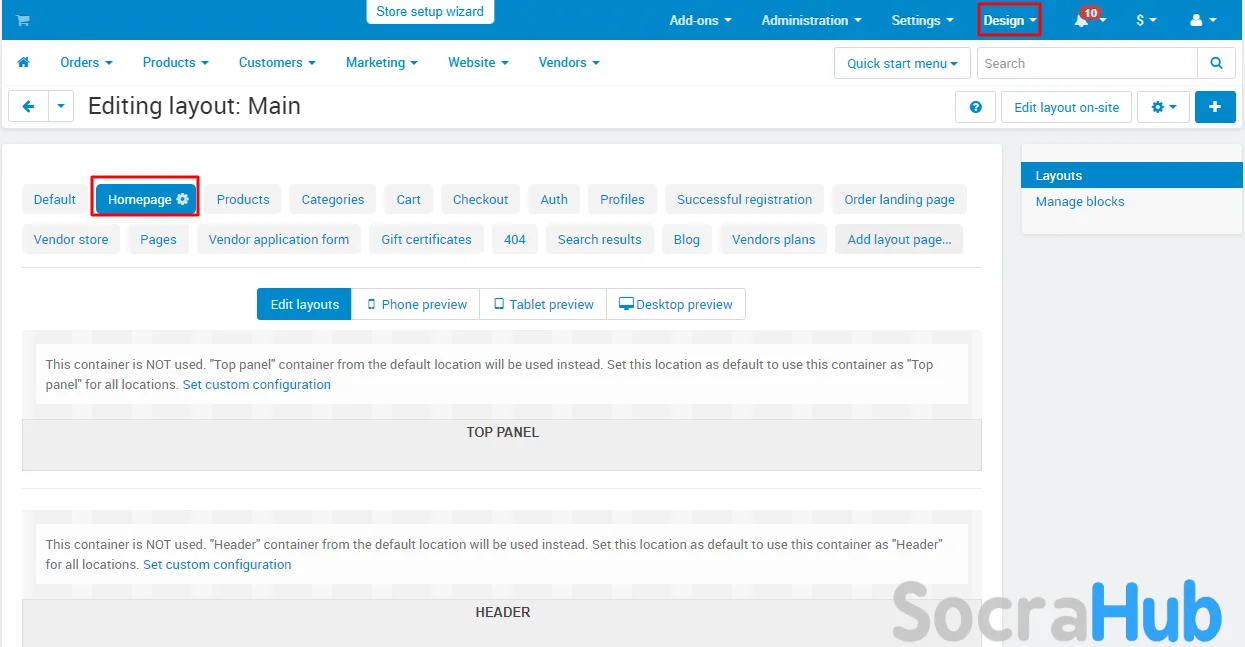
Task: Switch to Desktop preview
Action: point(676,304)
